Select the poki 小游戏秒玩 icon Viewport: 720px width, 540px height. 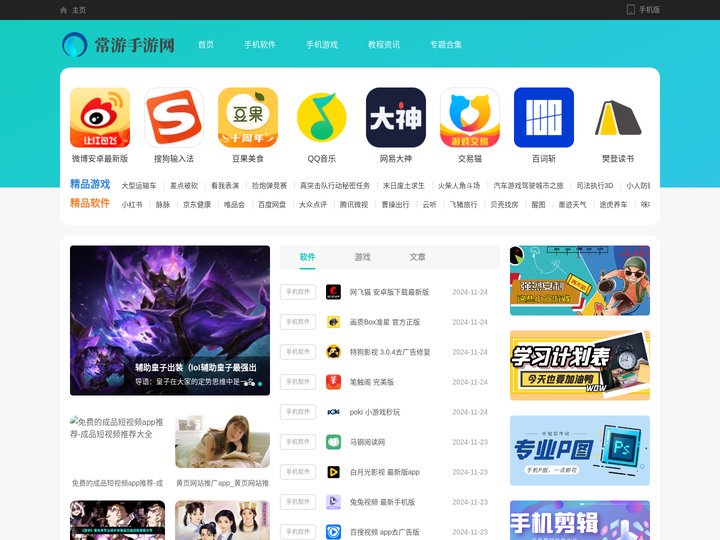click(x=333, y=412)
